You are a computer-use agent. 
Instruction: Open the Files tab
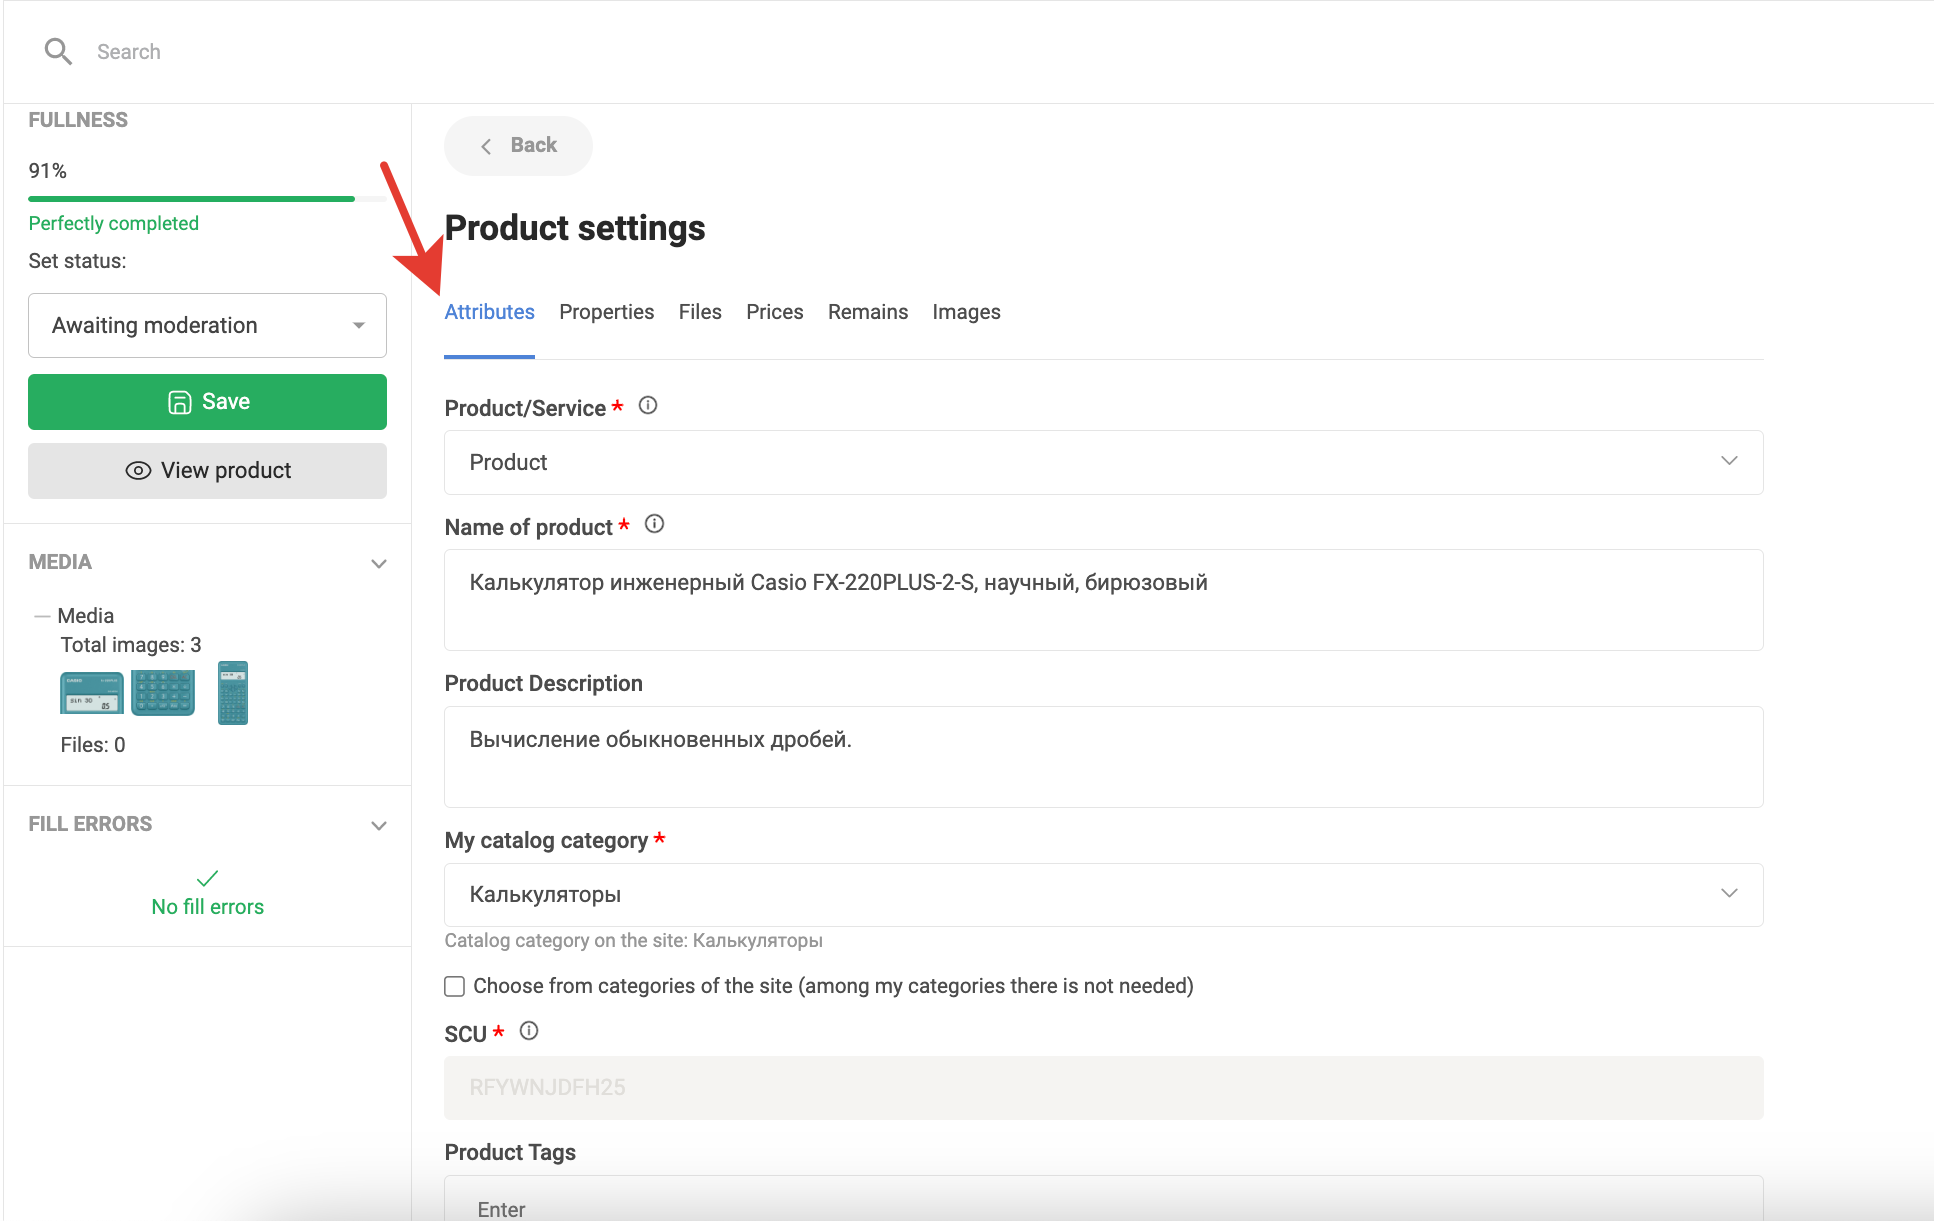point(700,312)
